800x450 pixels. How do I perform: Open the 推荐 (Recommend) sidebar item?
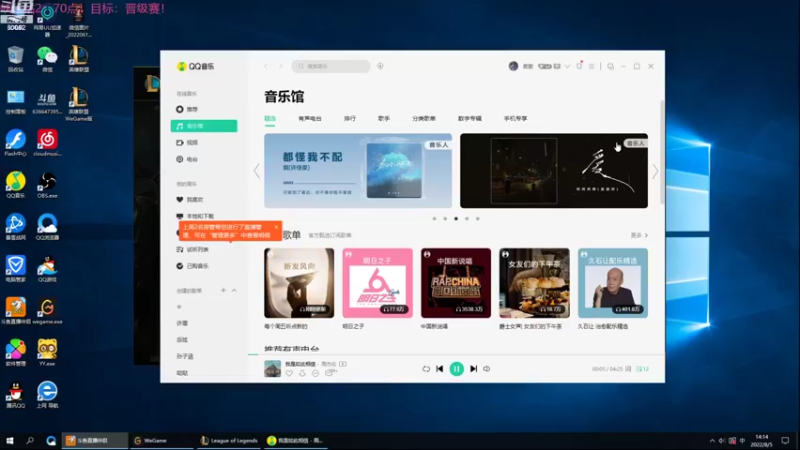(187, 109)
